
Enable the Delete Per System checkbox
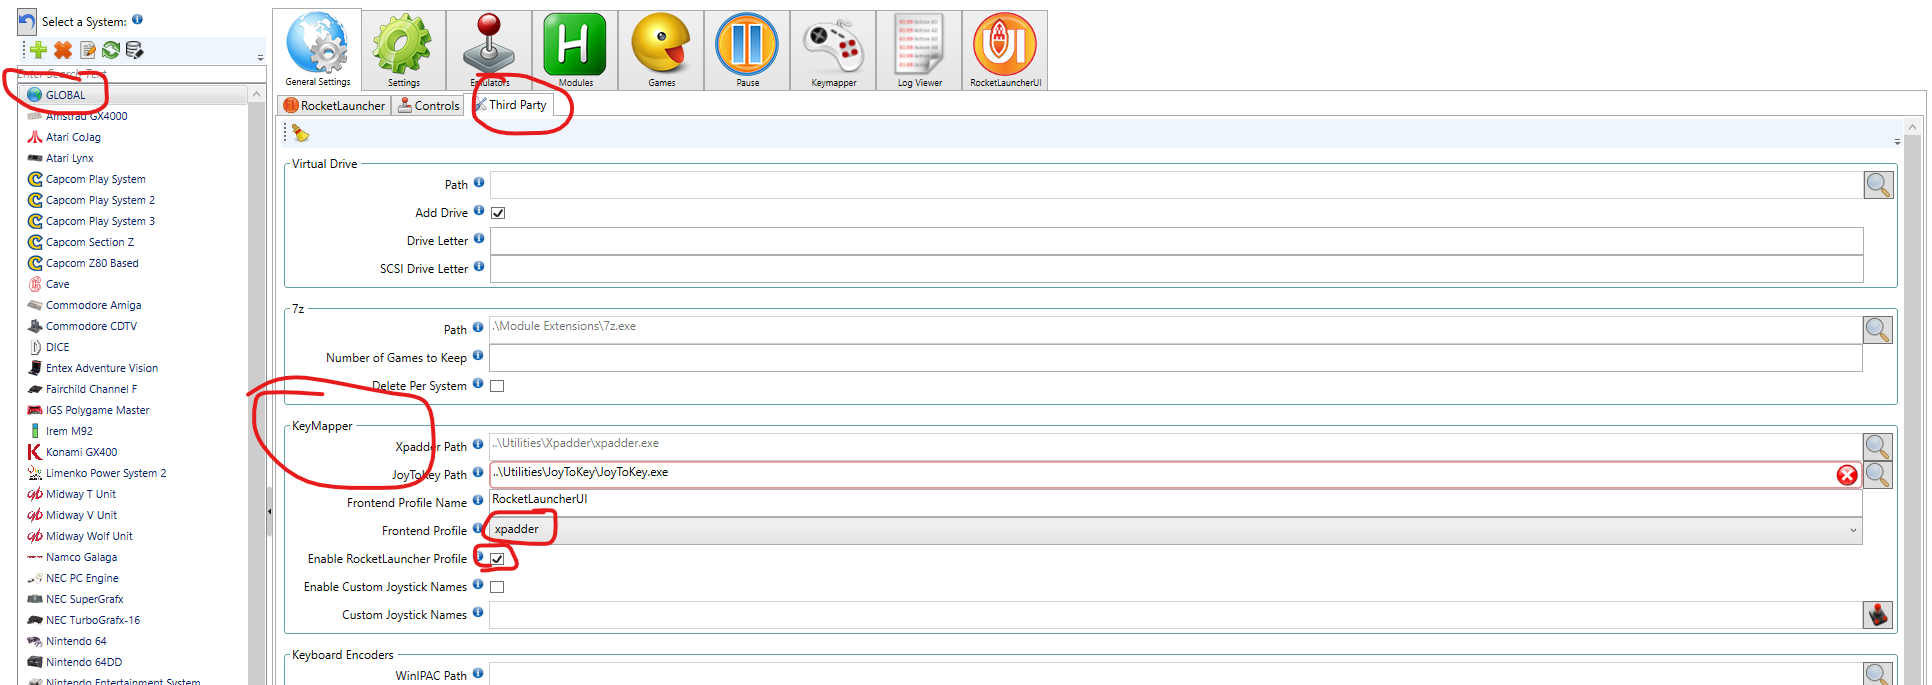(x=497, y=386)
